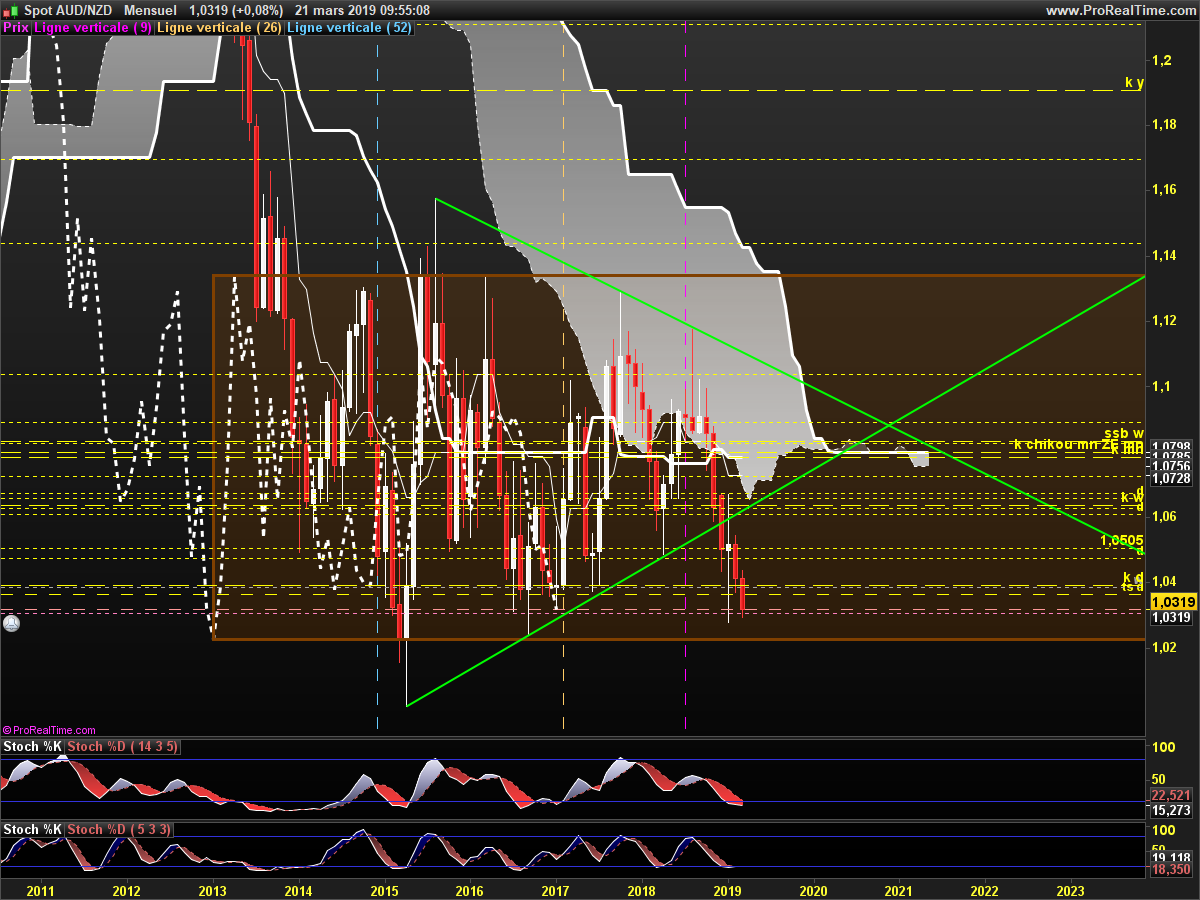The image size is (1200, 900).
Task: Click the 18,350 stochastic value tag
Action: [x=1172, y=871]
